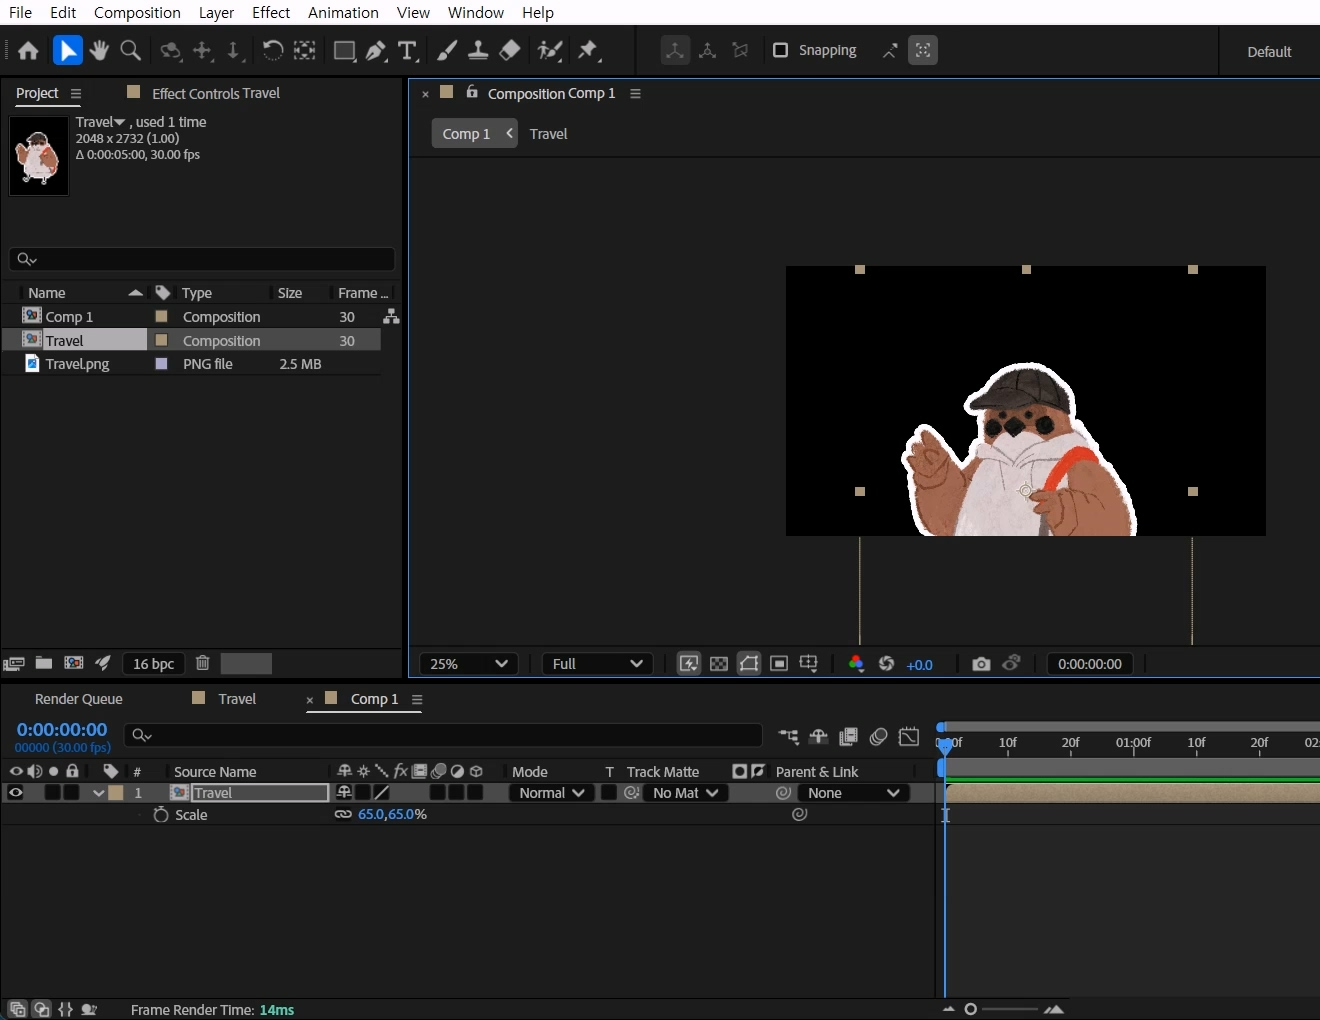Select the Pen tool
1320x1020 pixels.
click(x=376, y=51)
